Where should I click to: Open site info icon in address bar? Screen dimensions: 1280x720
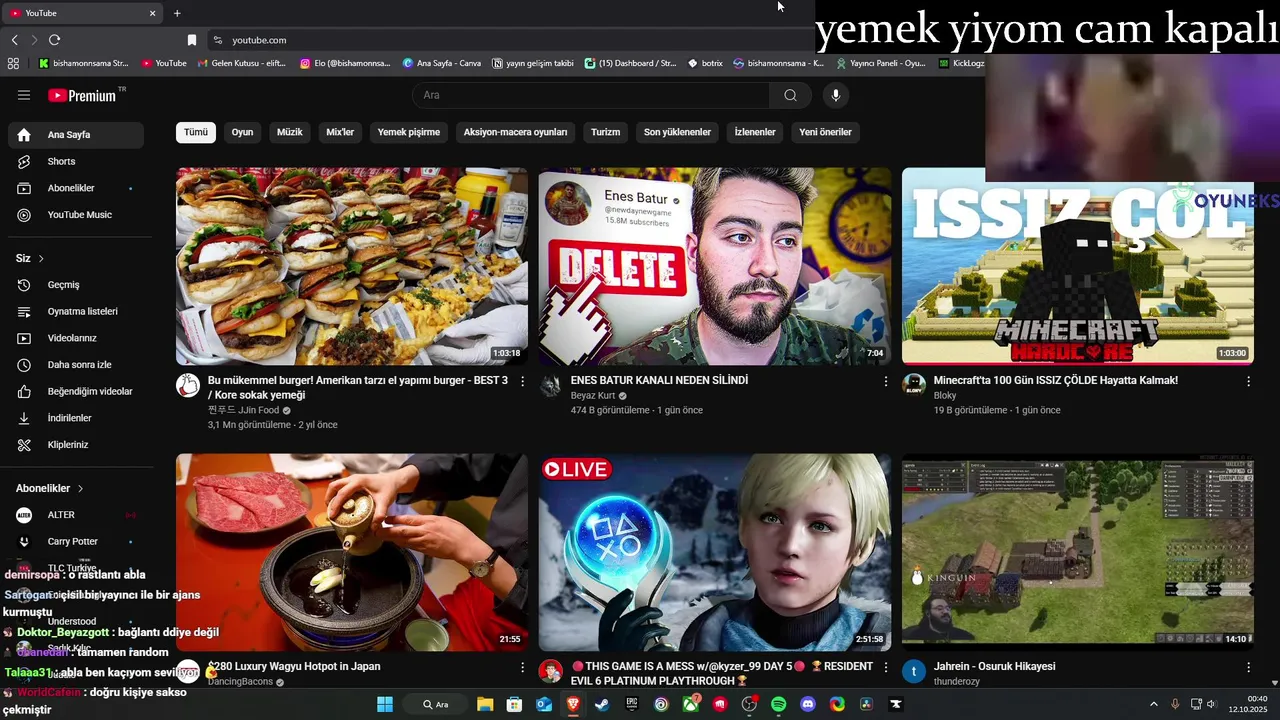[217, 40]
